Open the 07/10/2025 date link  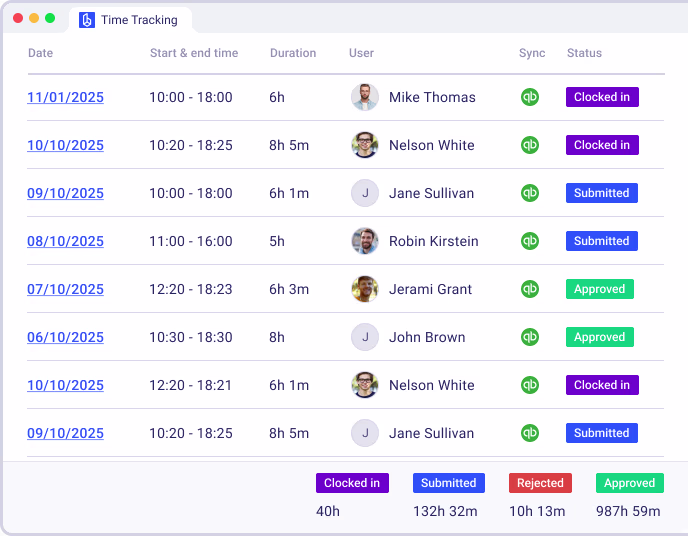coord(65,289)
